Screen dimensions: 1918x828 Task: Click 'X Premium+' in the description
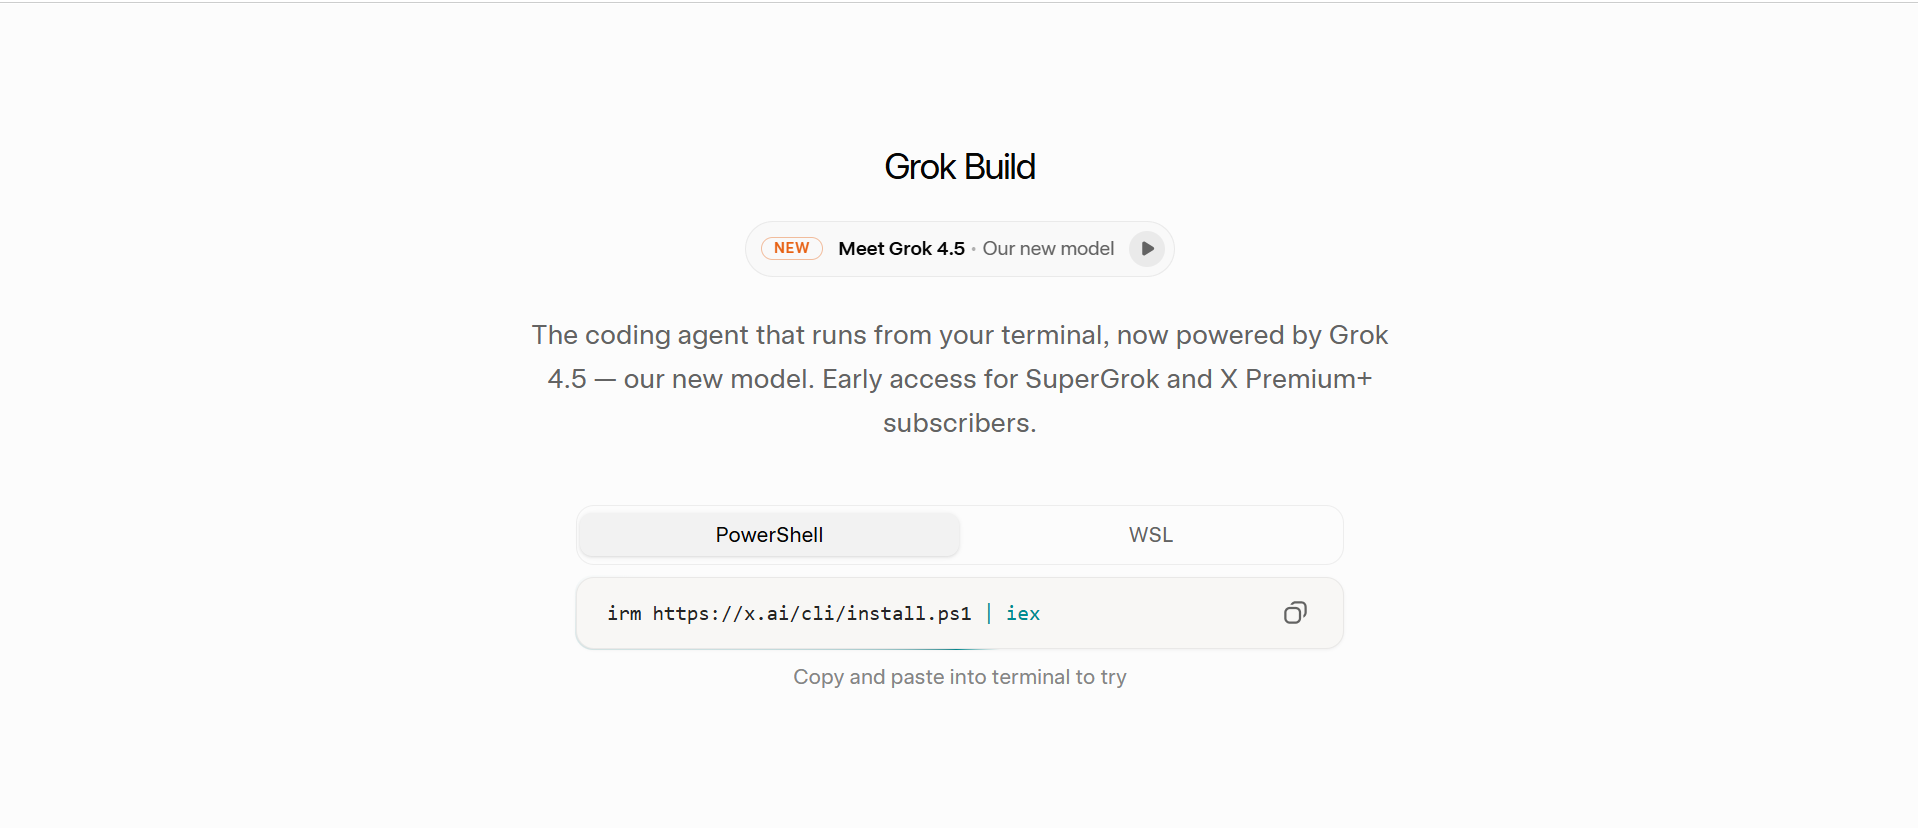pos(1296,379)
